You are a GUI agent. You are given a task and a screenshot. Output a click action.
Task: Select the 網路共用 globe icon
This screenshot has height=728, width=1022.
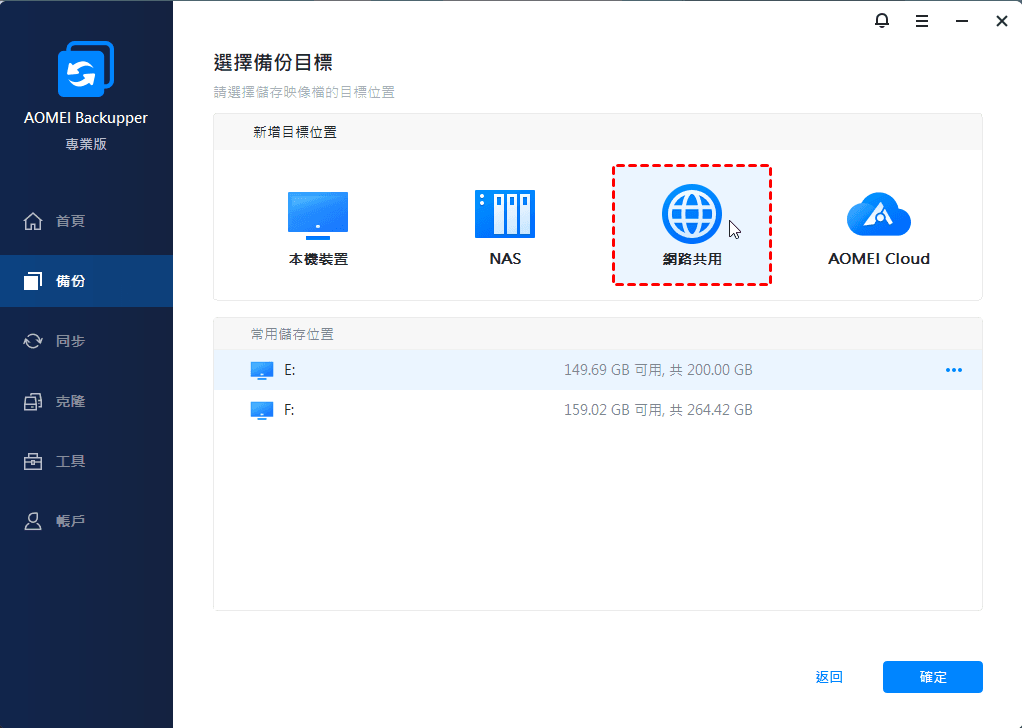coord(692,214)
